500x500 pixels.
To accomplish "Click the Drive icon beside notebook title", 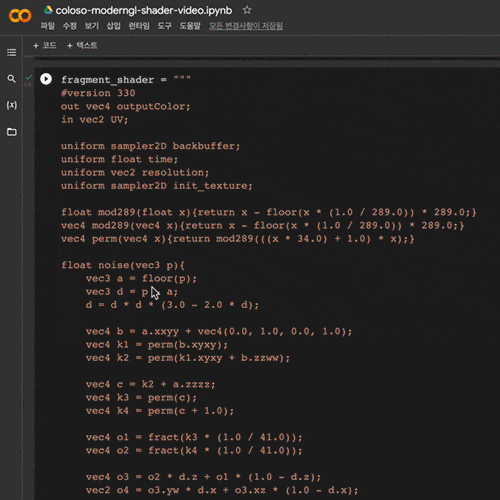I will [48, 10].
